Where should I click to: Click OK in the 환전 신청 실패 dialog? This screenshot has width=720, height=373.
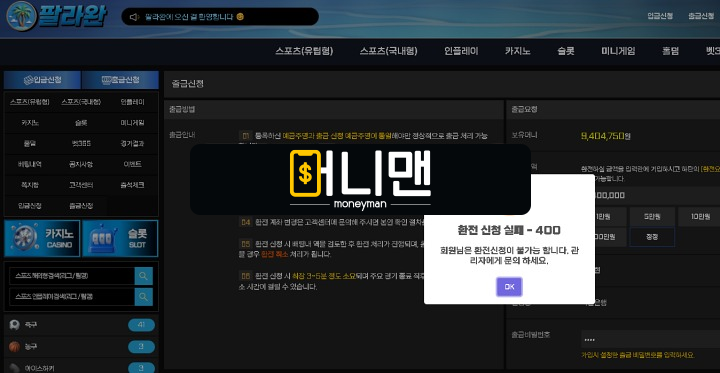point(509,287)
